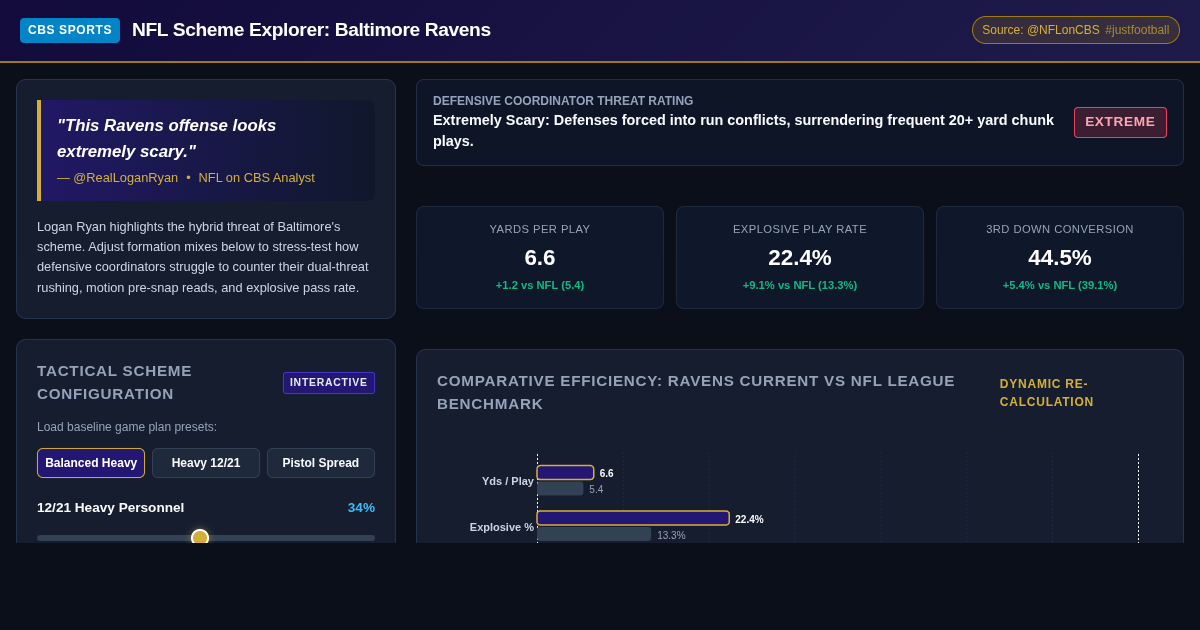The height and width of the screenshot is (630, 1200).
Task: Click the CBS SPORTS logo badge
Action: tap(70, 30)
